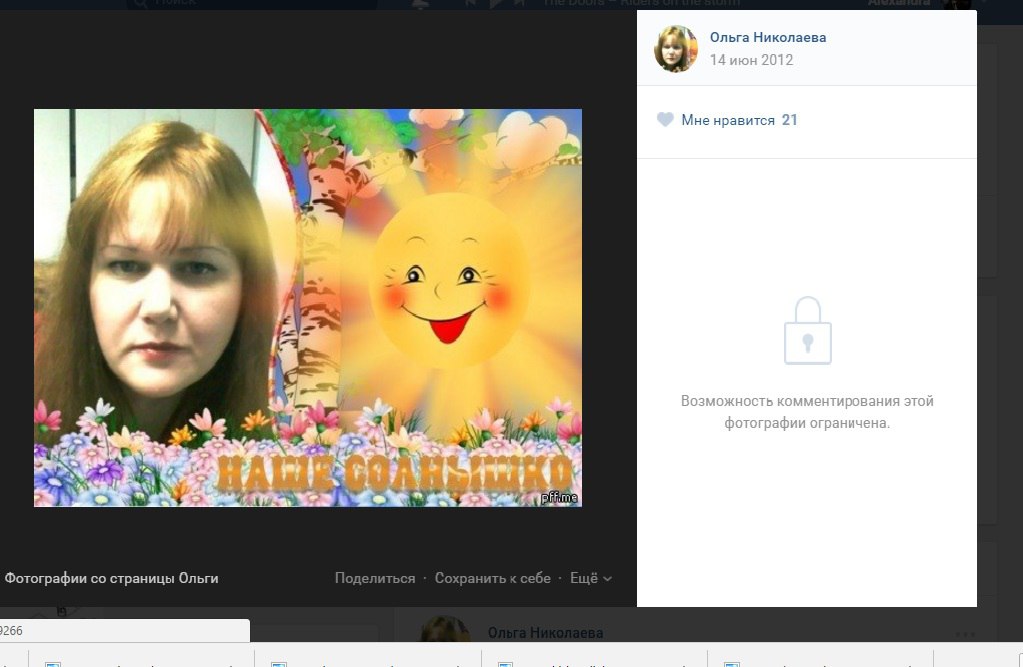Click first taskbar window icon

coord(53,661)
